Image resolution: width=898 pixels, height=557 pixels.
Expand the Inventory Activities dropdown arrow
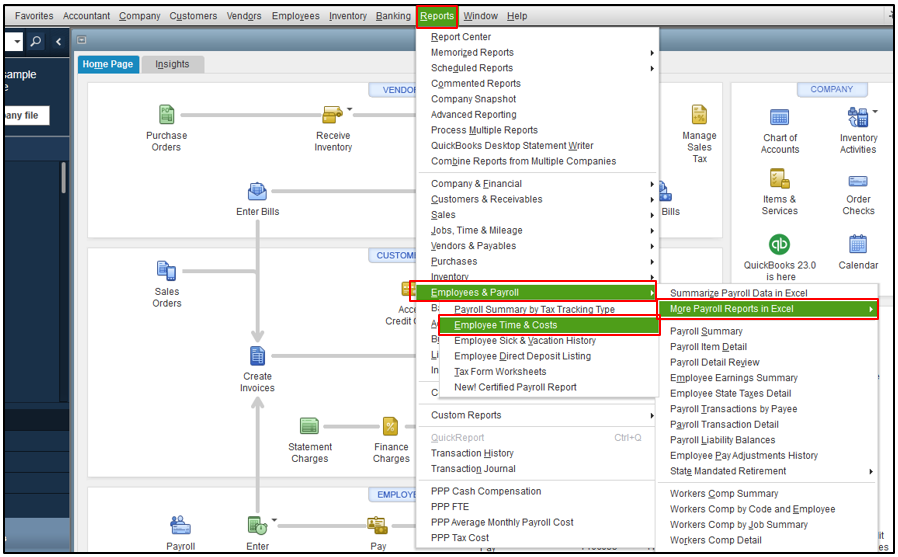[x=875, y=111]
